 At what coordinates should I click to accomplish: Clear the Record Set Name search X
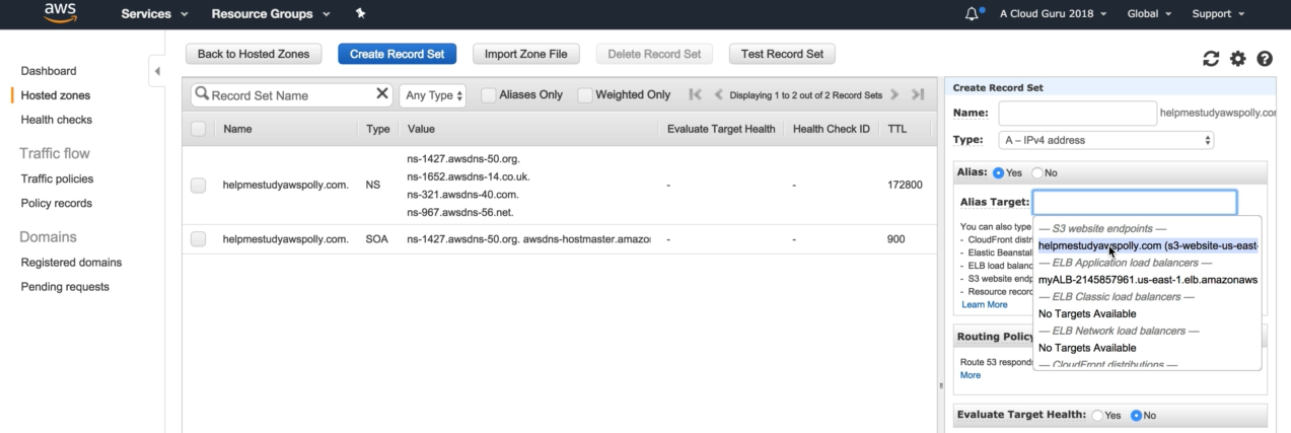pos(382,95)
